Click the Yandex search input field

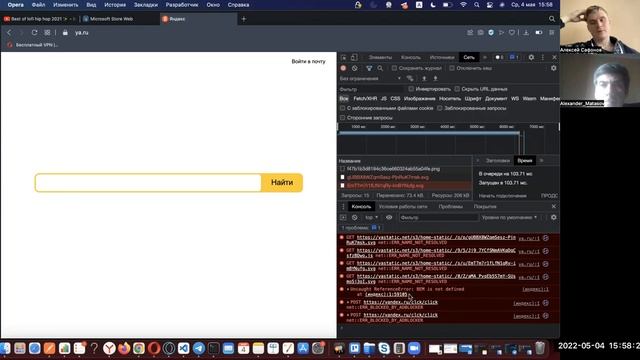pos(148,182)
